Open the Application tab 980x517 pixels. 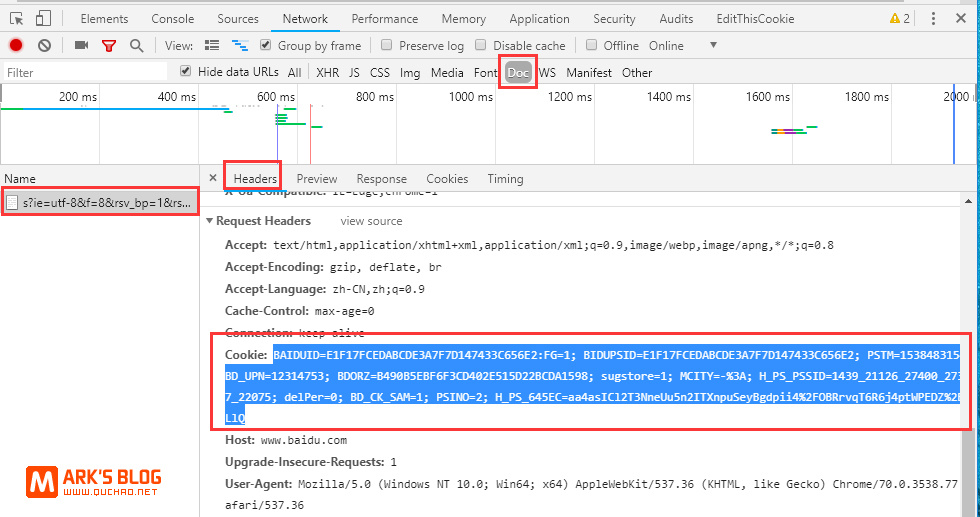click(539, 19)
